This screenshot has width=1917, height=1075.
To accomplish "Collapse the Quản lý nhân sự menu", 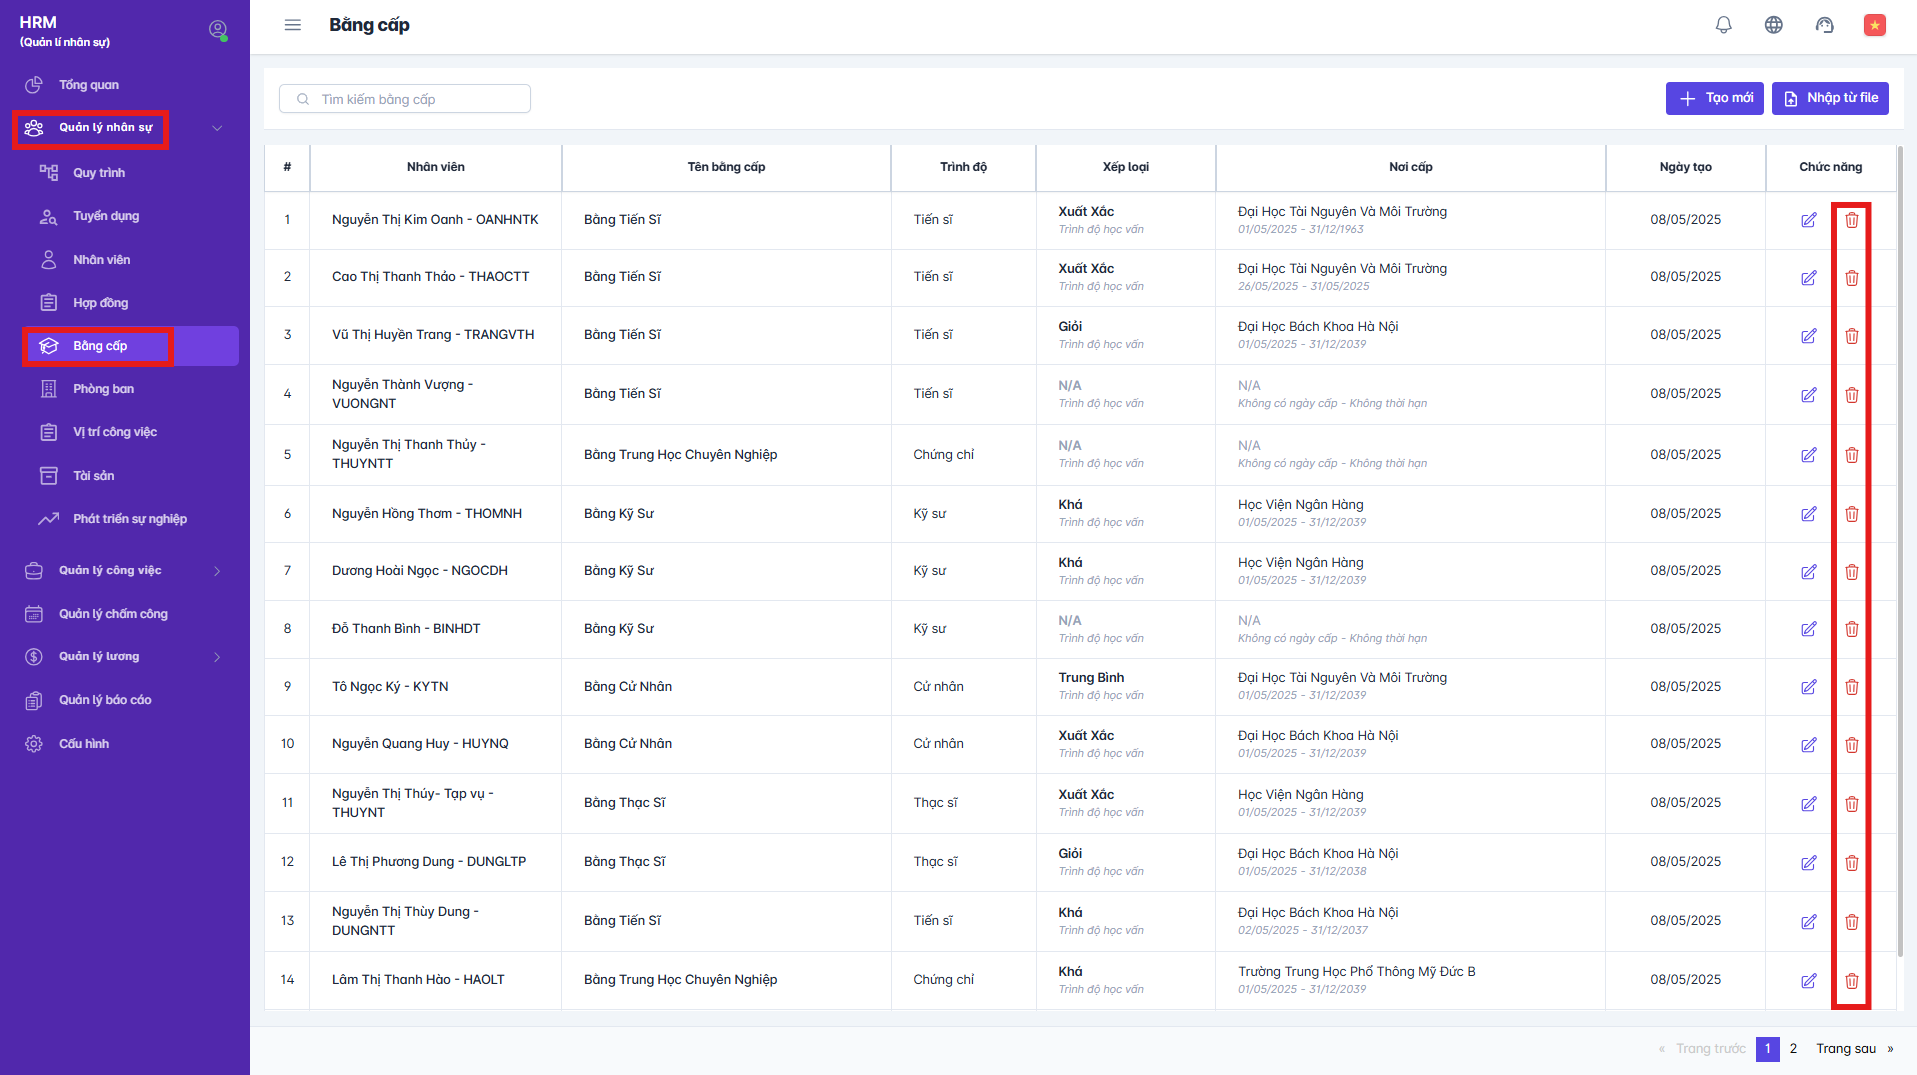I will pos(216,128).
